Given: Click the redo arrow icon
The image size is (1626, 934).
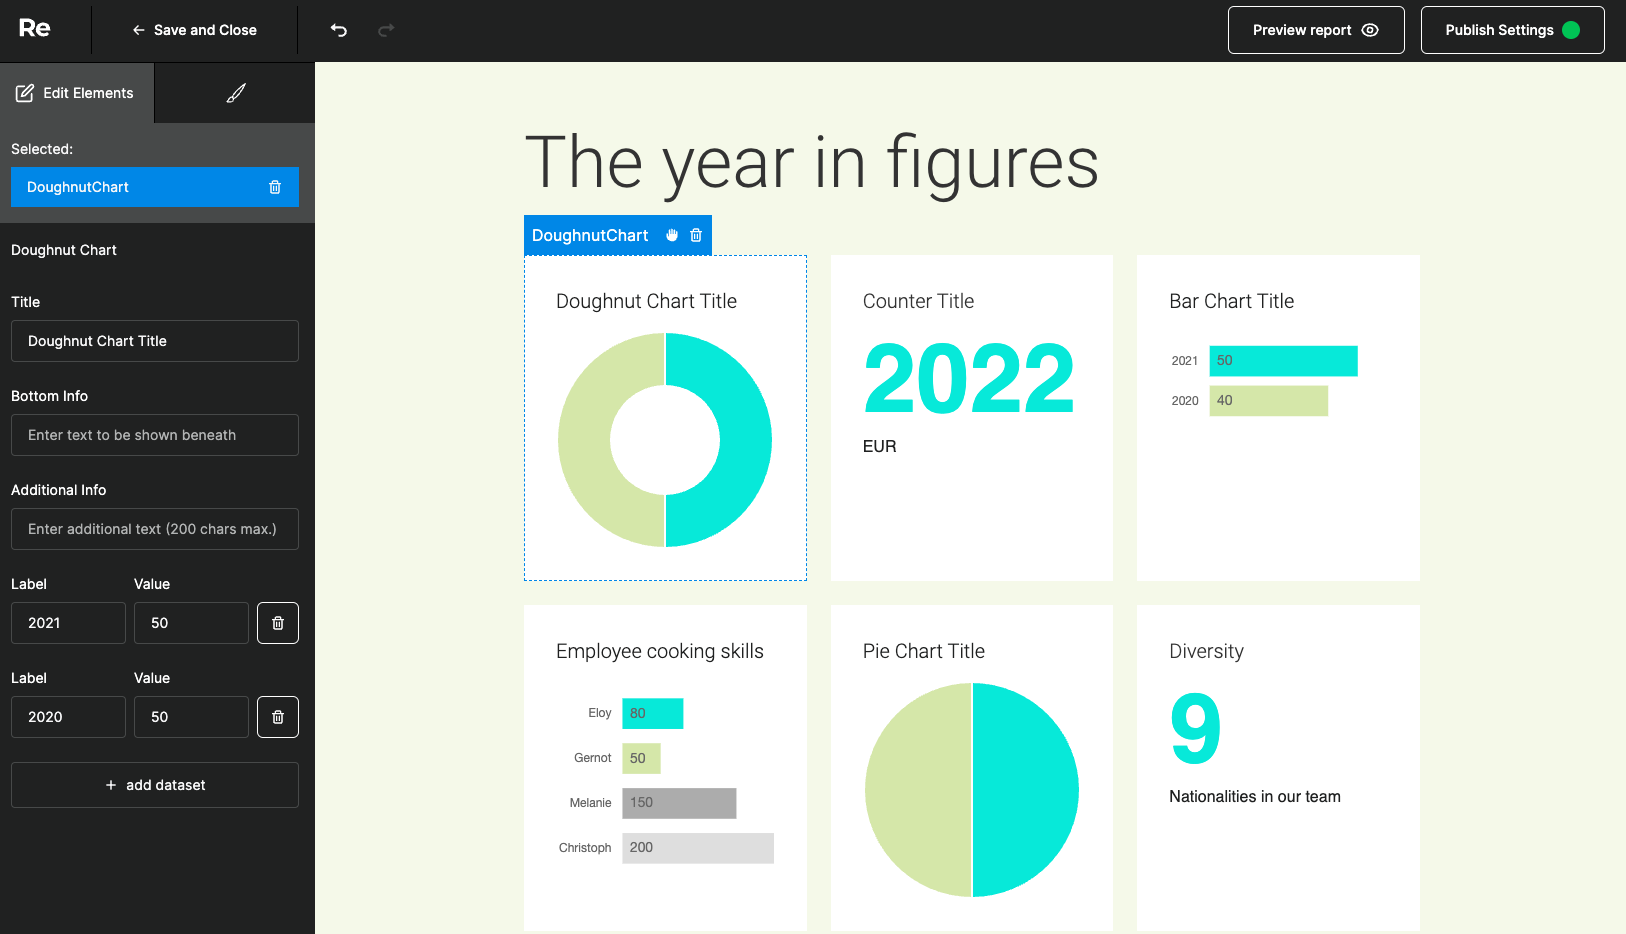Looking at the screenshot, I should 386,30.
